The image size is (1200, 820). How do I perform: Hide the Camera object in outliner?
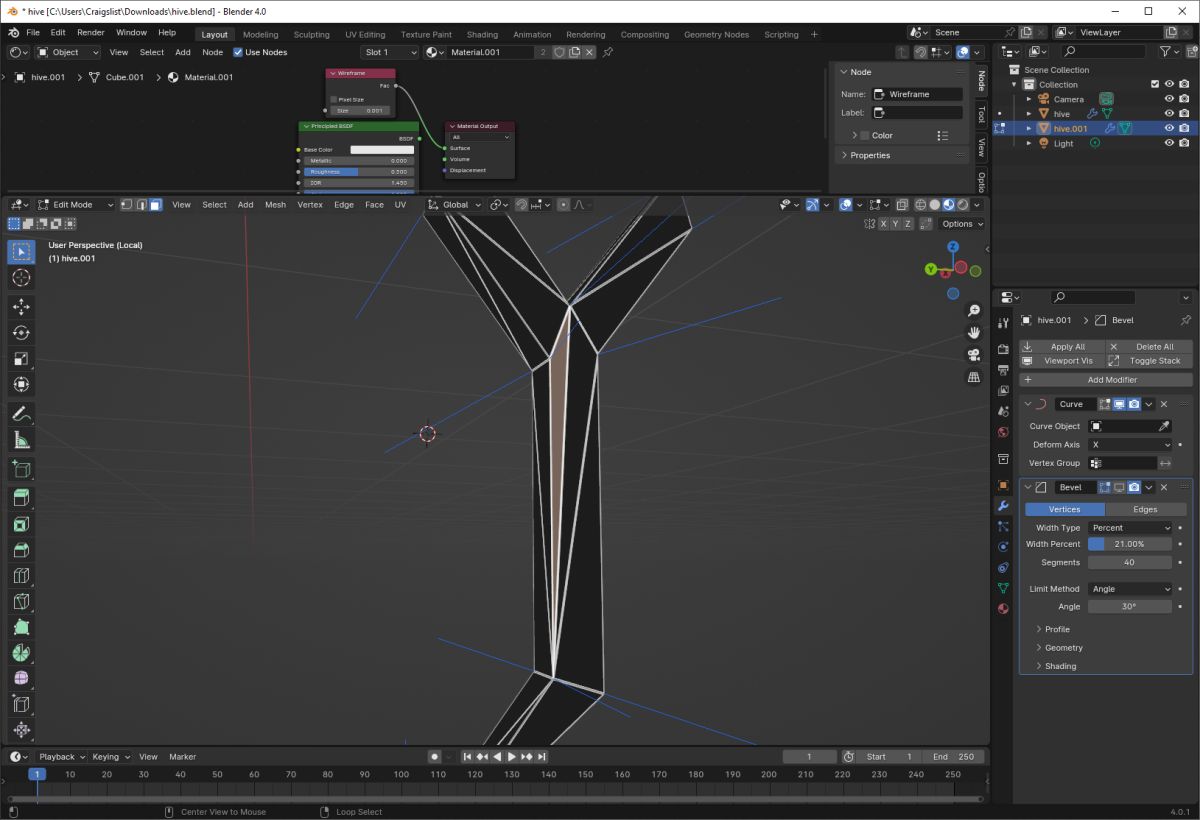point(1168,99)
